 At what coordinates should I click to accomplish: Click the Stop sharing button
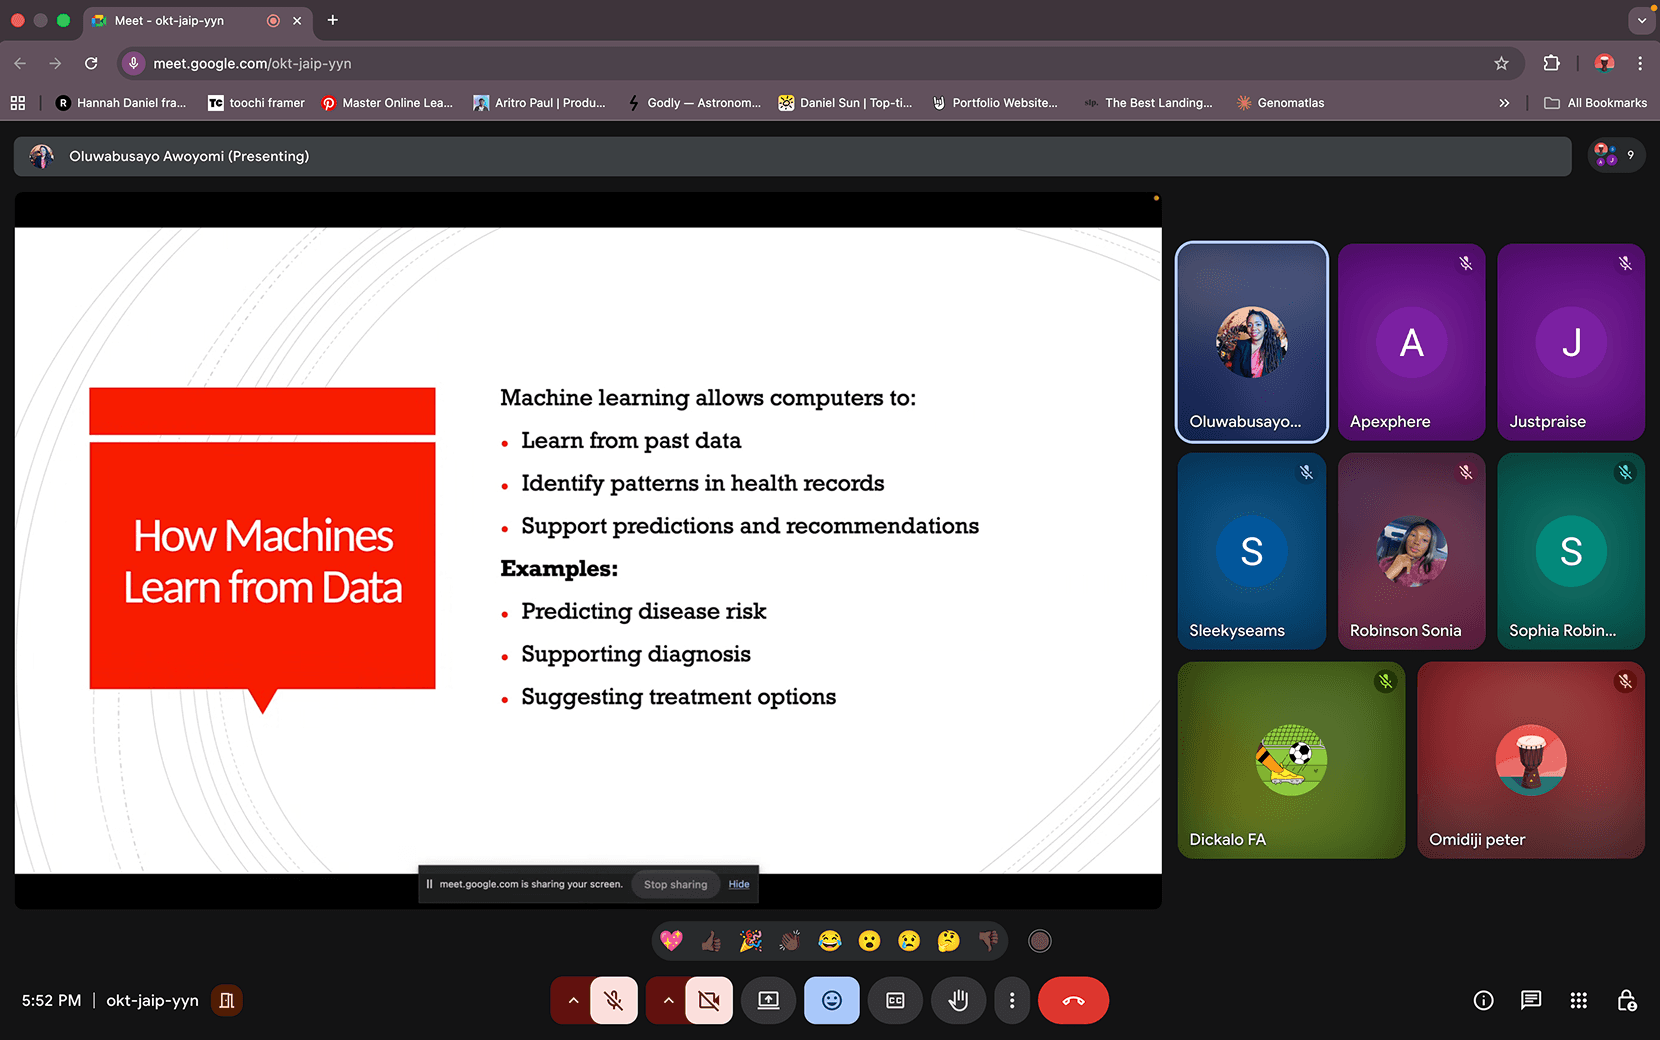pyautogui.click(x=675, y=884)
